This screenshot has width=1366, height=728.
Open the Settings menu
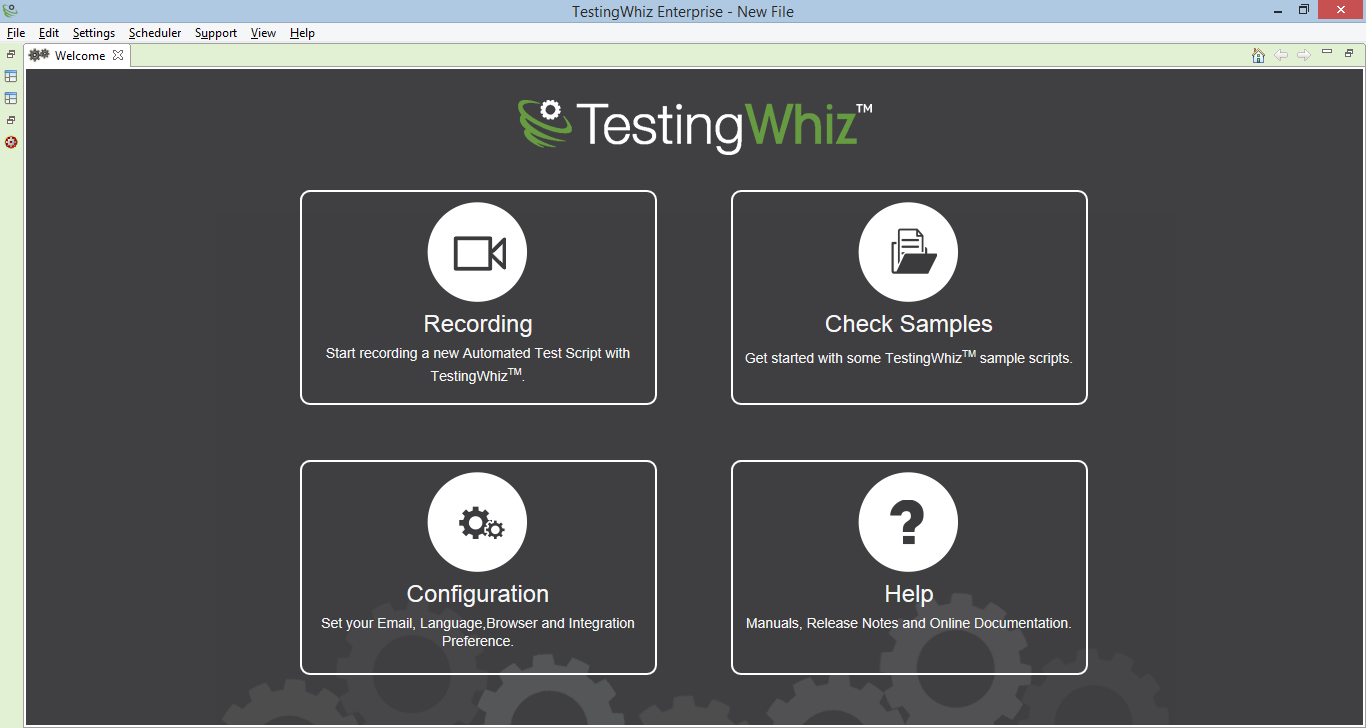coord(93,33)
